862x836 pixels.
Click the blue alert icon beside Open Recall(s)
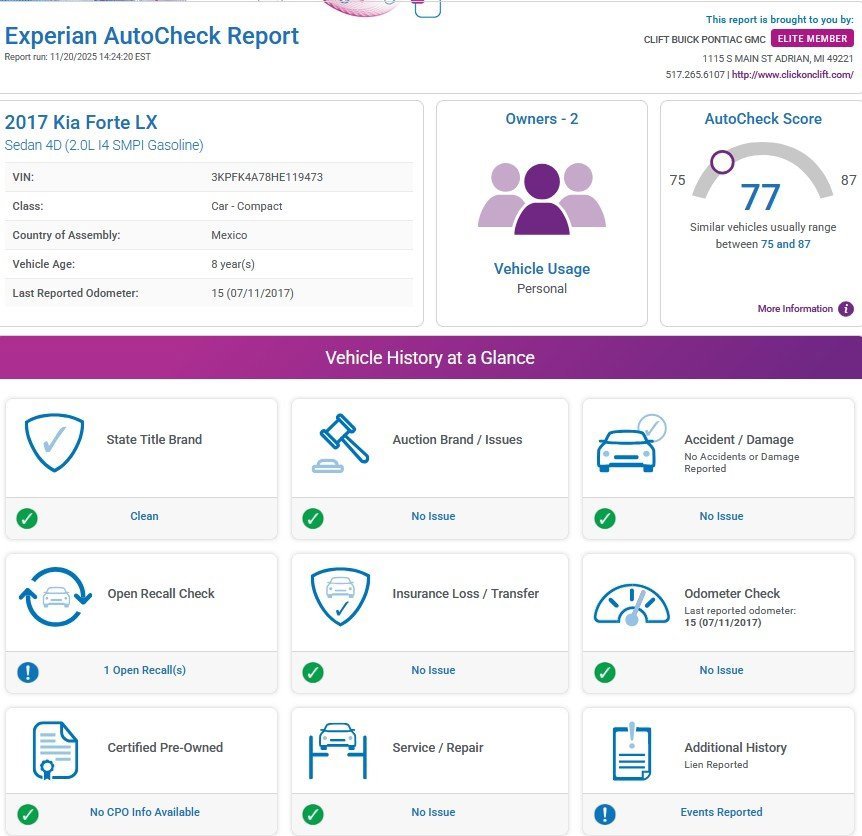pos(28,672)
